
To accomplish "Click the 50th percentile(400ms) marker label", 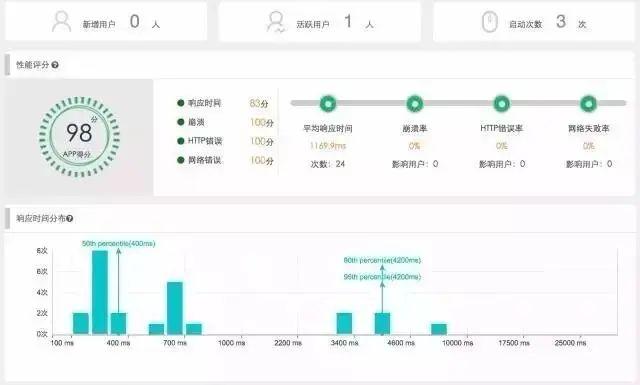I will point(118,244).
